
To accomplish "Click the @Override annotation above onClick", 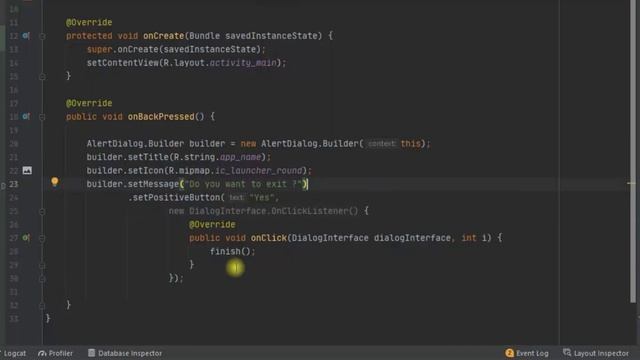I will [212, 224].
